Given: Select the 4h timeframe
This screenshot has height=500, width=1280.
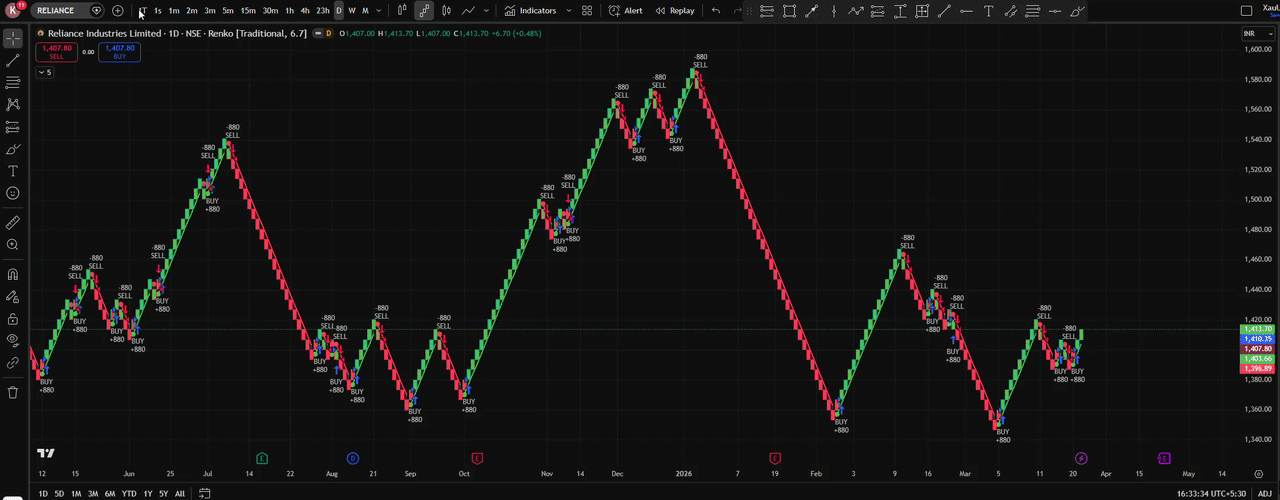Looking at the screenshot, I should pyautogui.click(x=305, y=11).
